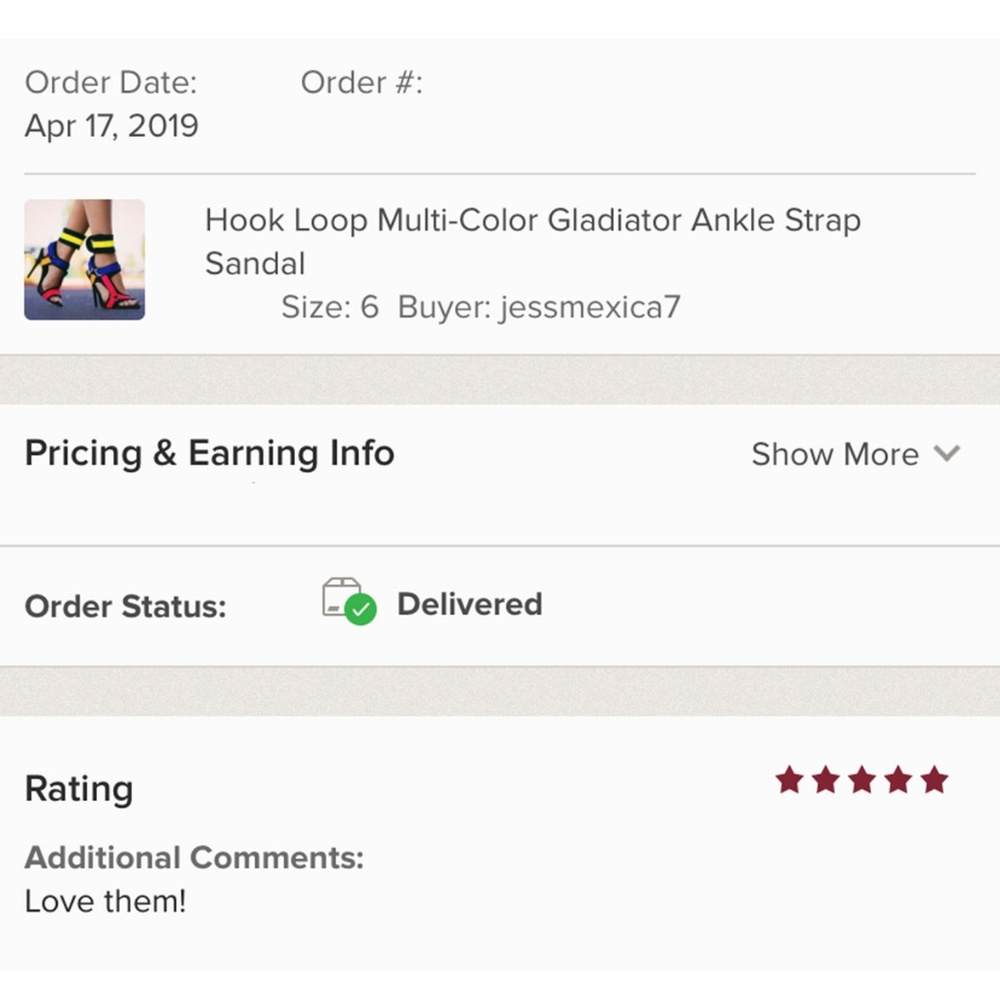Click the Show More text
1000x1000 pixels.
(x=835, y=454)
